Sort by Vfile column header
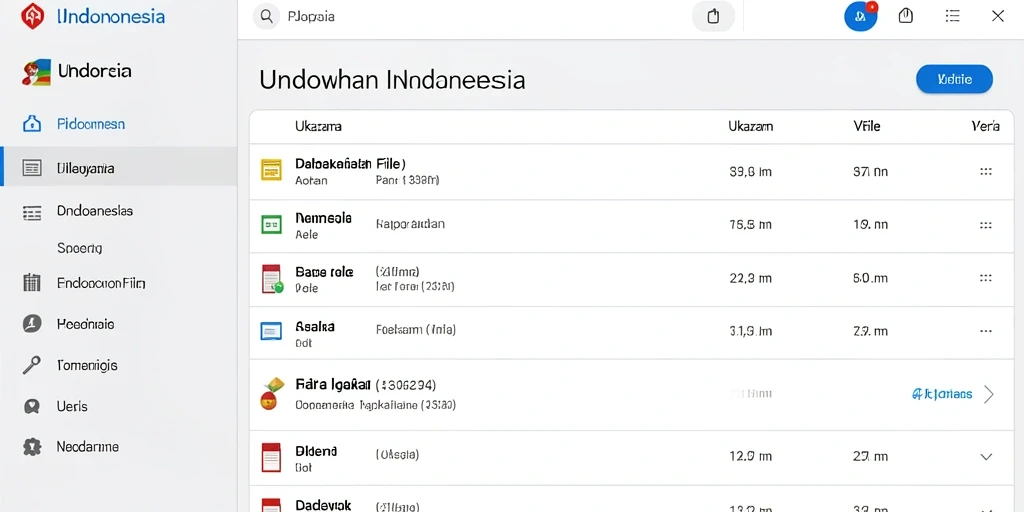The height and width of the screenshot is (512, 1024). tap(867, 127)
